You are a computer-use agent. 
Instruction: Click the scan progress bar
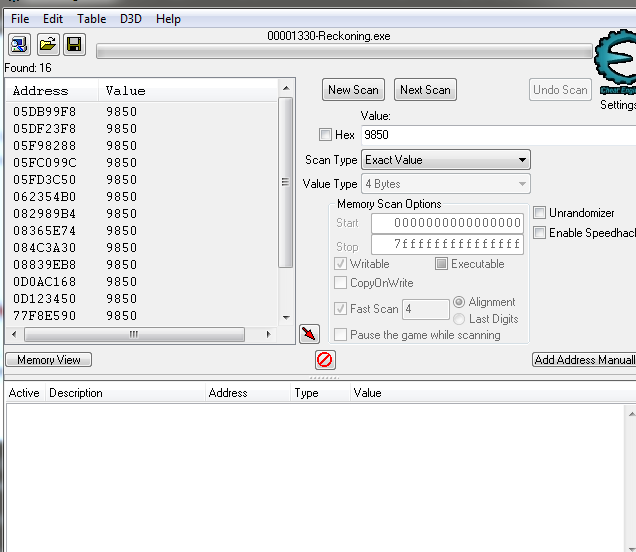pyautogui.click(x=344, y=52)
